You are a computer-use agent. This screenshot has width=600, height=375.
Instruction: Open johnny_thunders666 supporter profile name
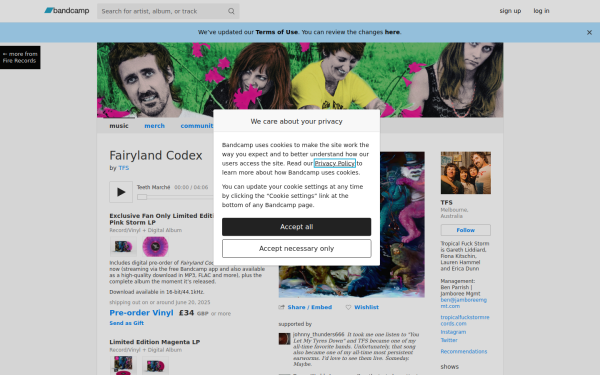pyautogui.click(x=318, y=334)
